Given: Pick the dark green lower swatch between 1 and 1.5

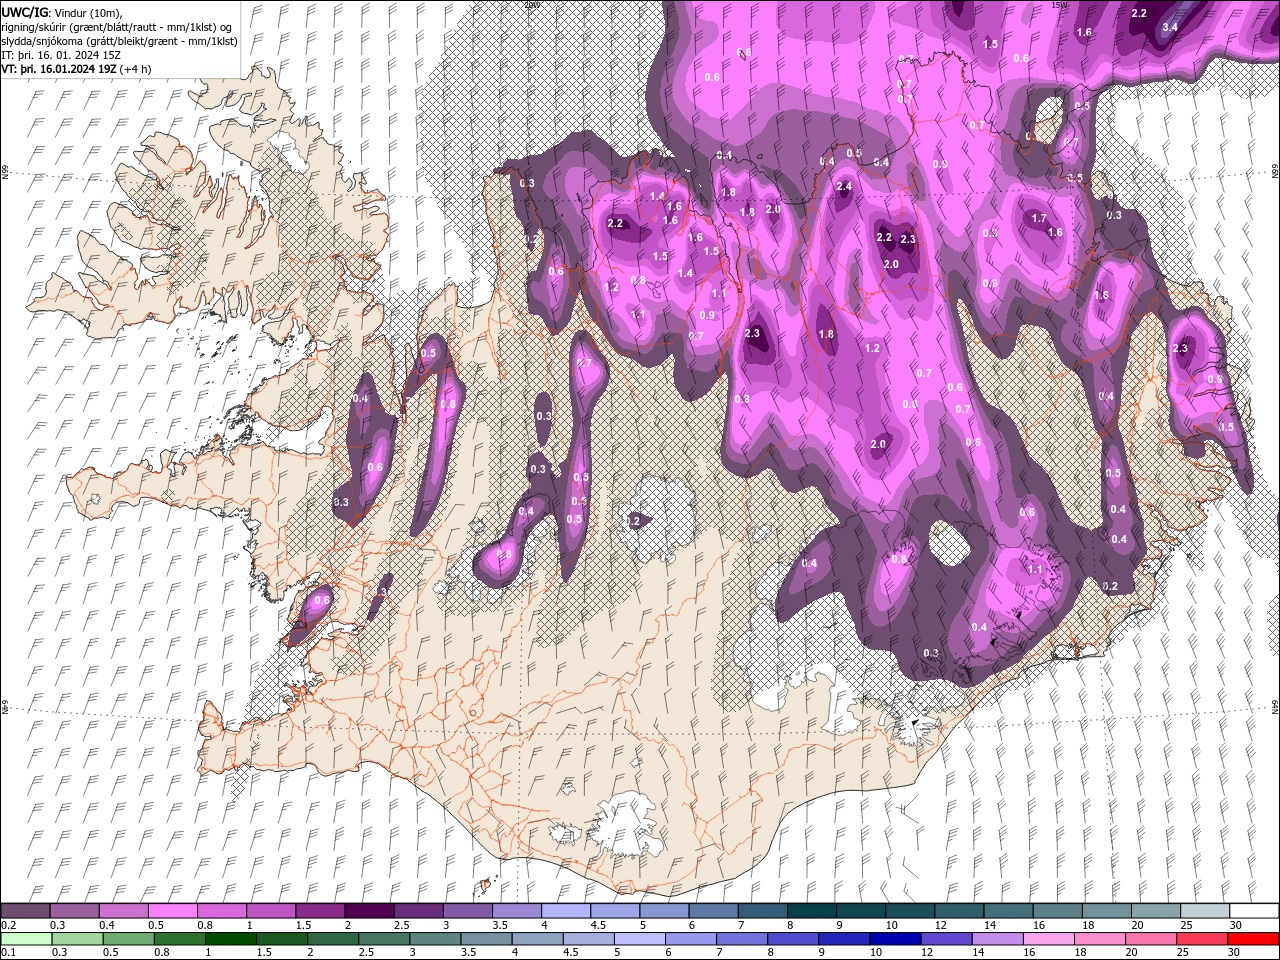Looking at the screenshot, I should [x=230, y=938].
